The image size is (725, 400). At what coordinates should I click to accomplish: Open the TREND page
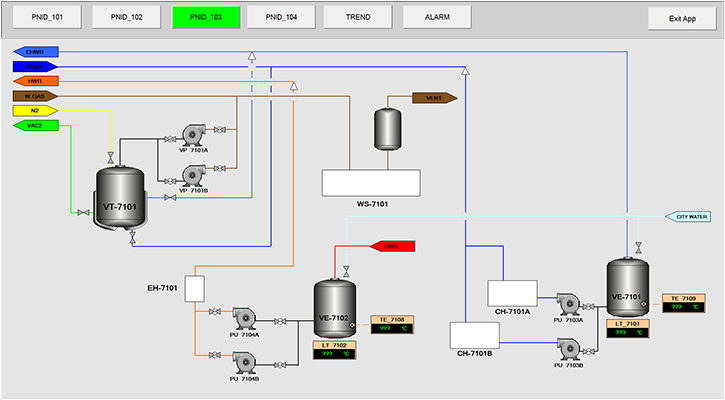pos(358,17)
